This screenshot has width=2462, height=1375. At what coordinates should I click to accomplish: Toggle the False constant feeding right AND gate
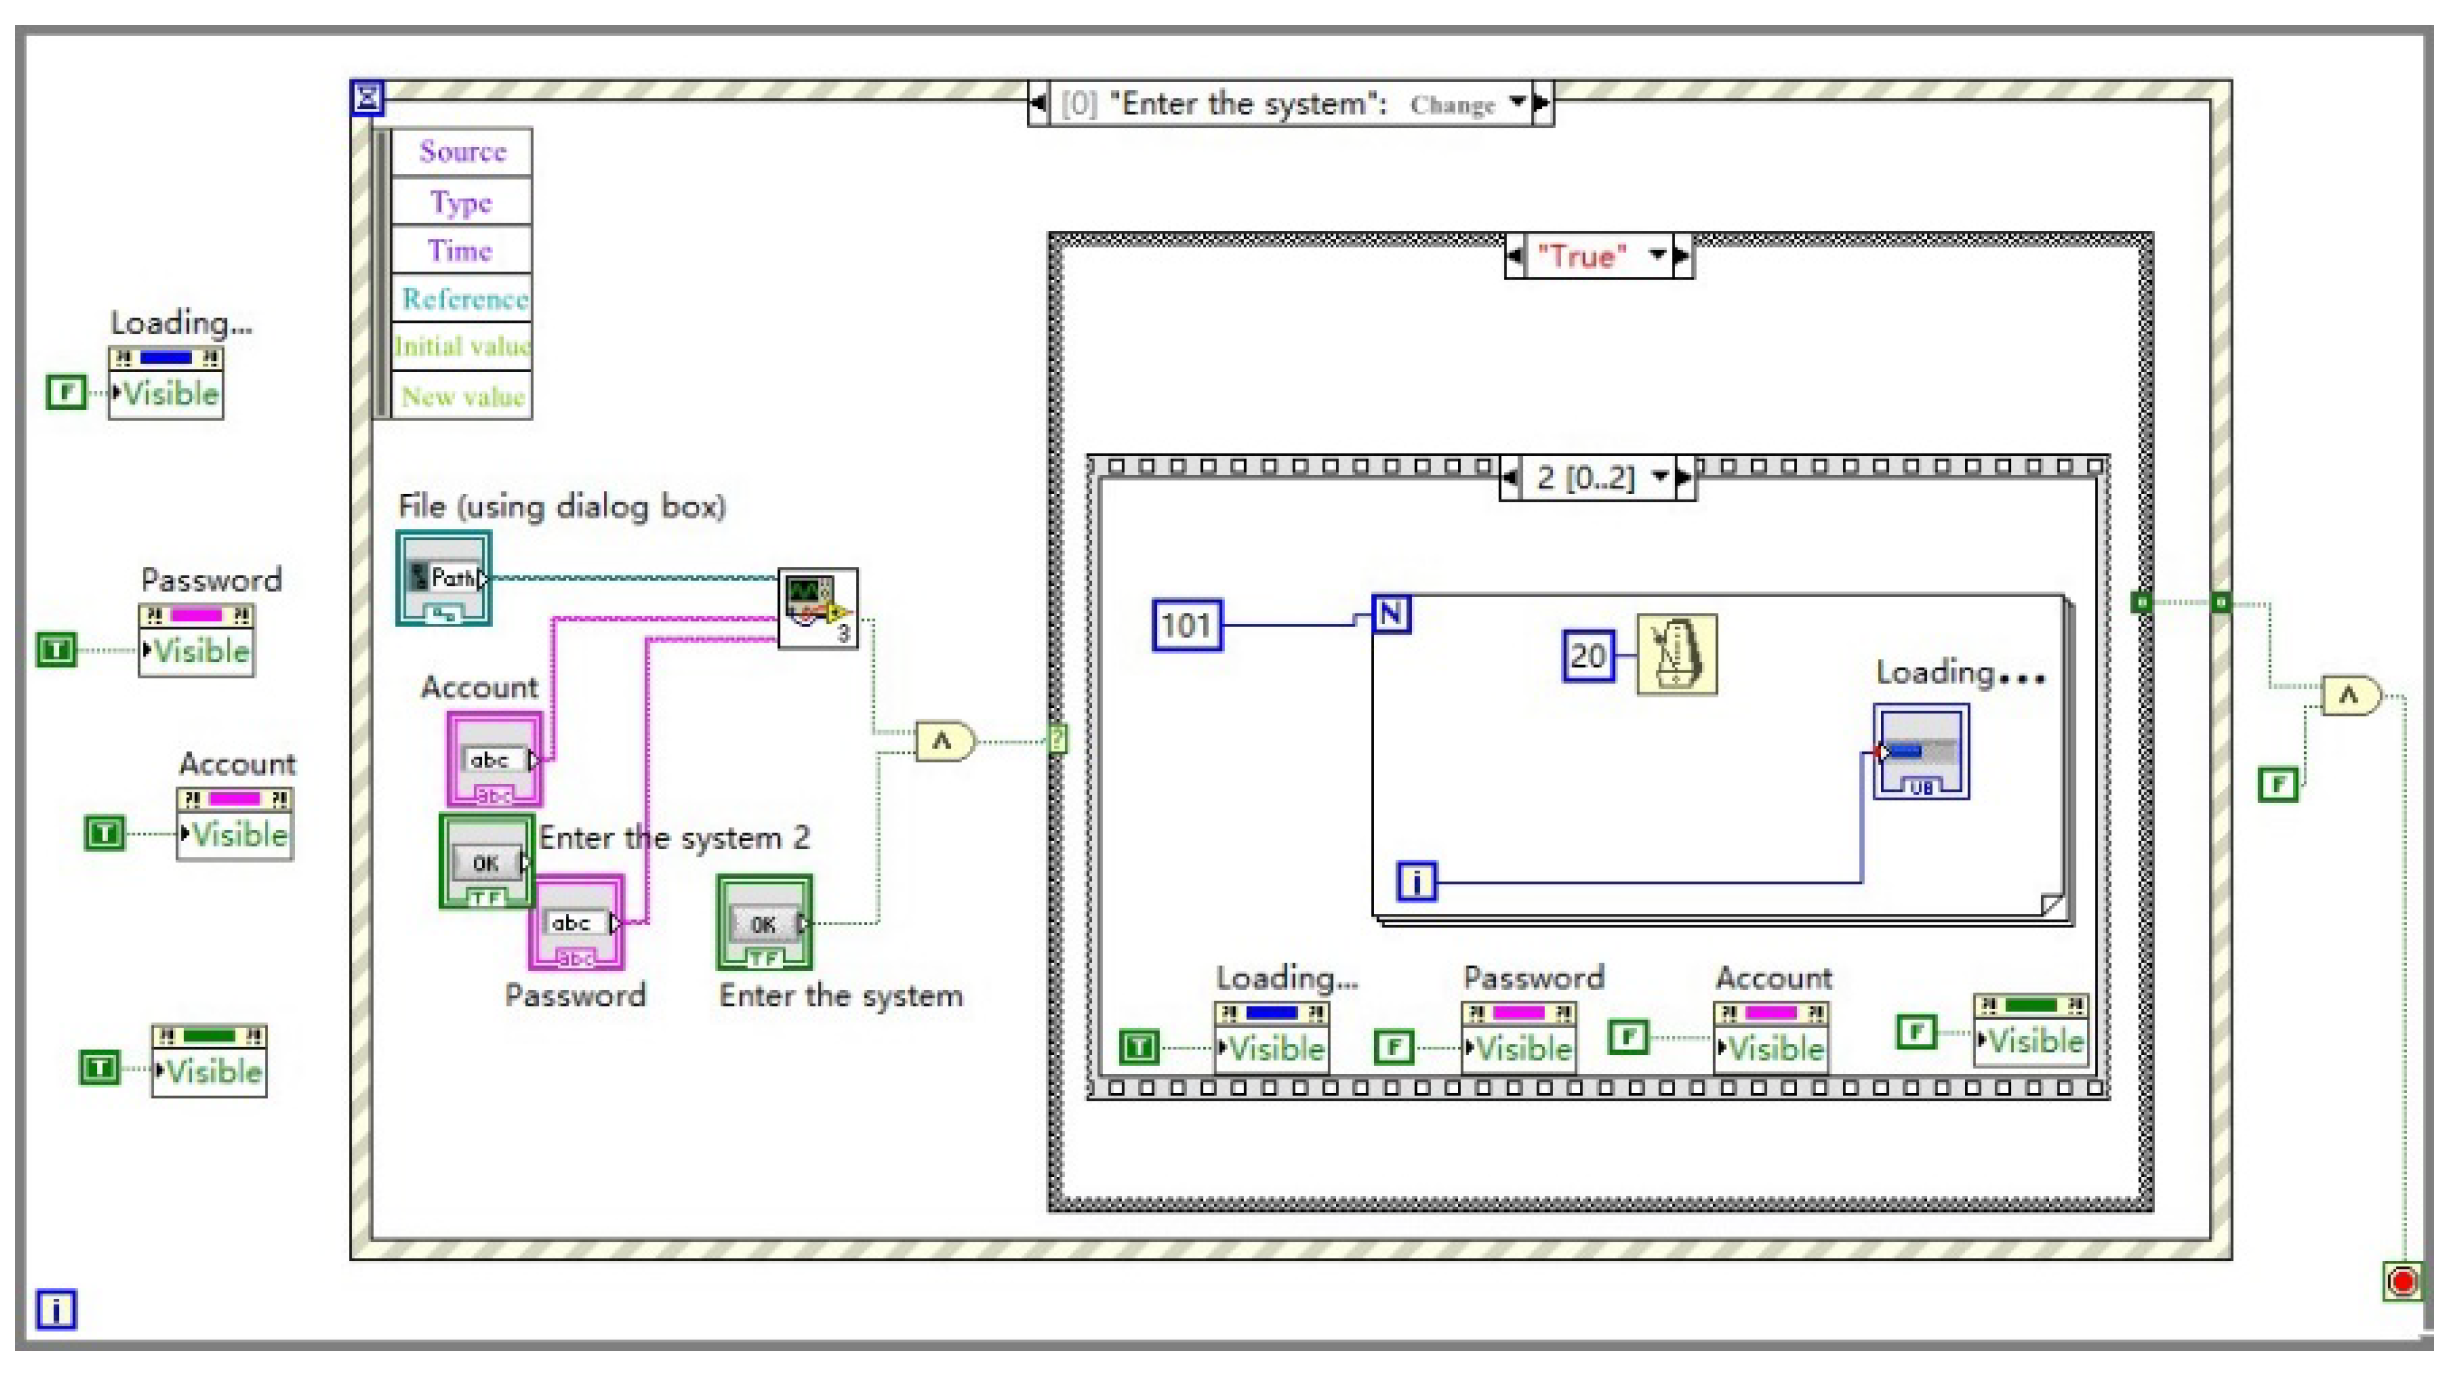pos(2278,784)
